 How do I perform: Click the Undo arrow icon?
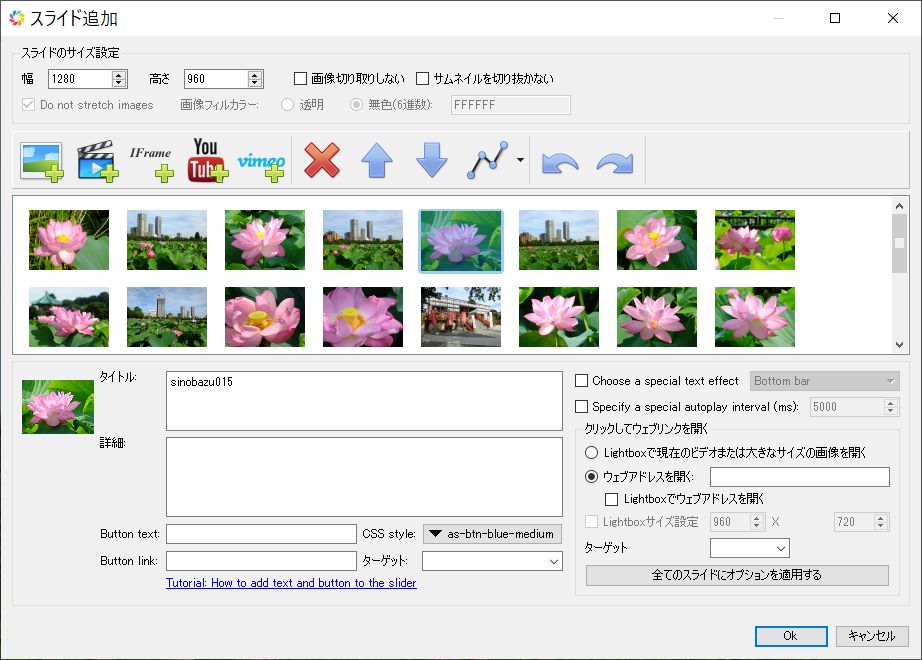point(562,160)
